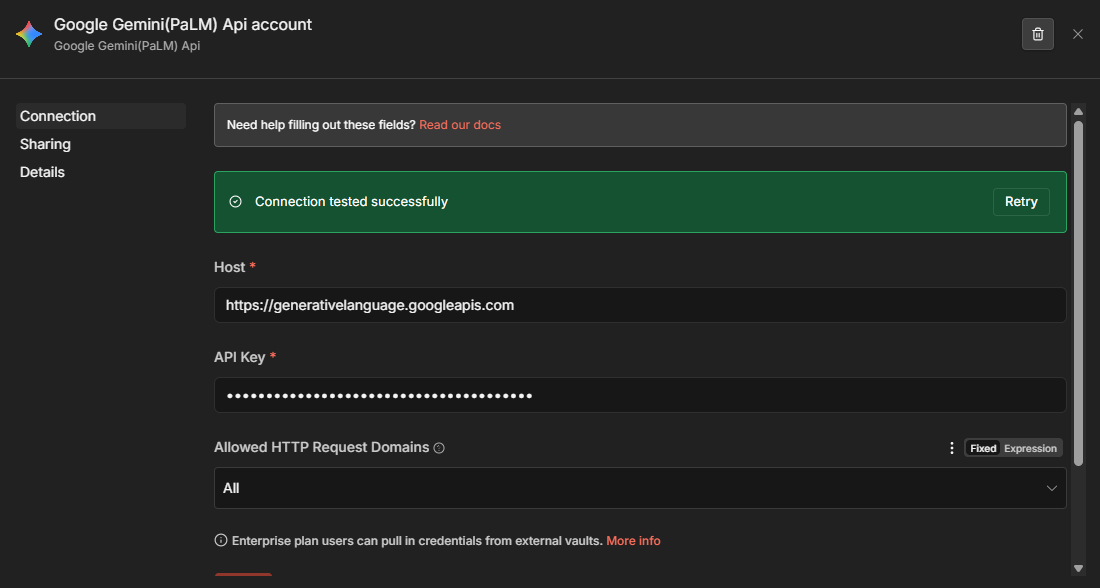Screen dimensions: 1100x588
Task: Delete credential with trash icon
Action: (x=1038, y=34)
